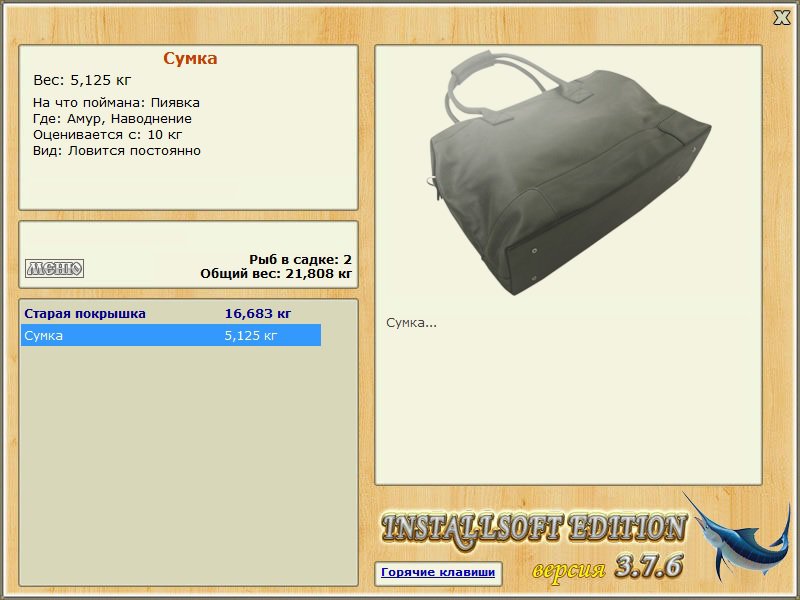
Task: Click the Оценивается с: 10 кг line
Action: point(108,135)
